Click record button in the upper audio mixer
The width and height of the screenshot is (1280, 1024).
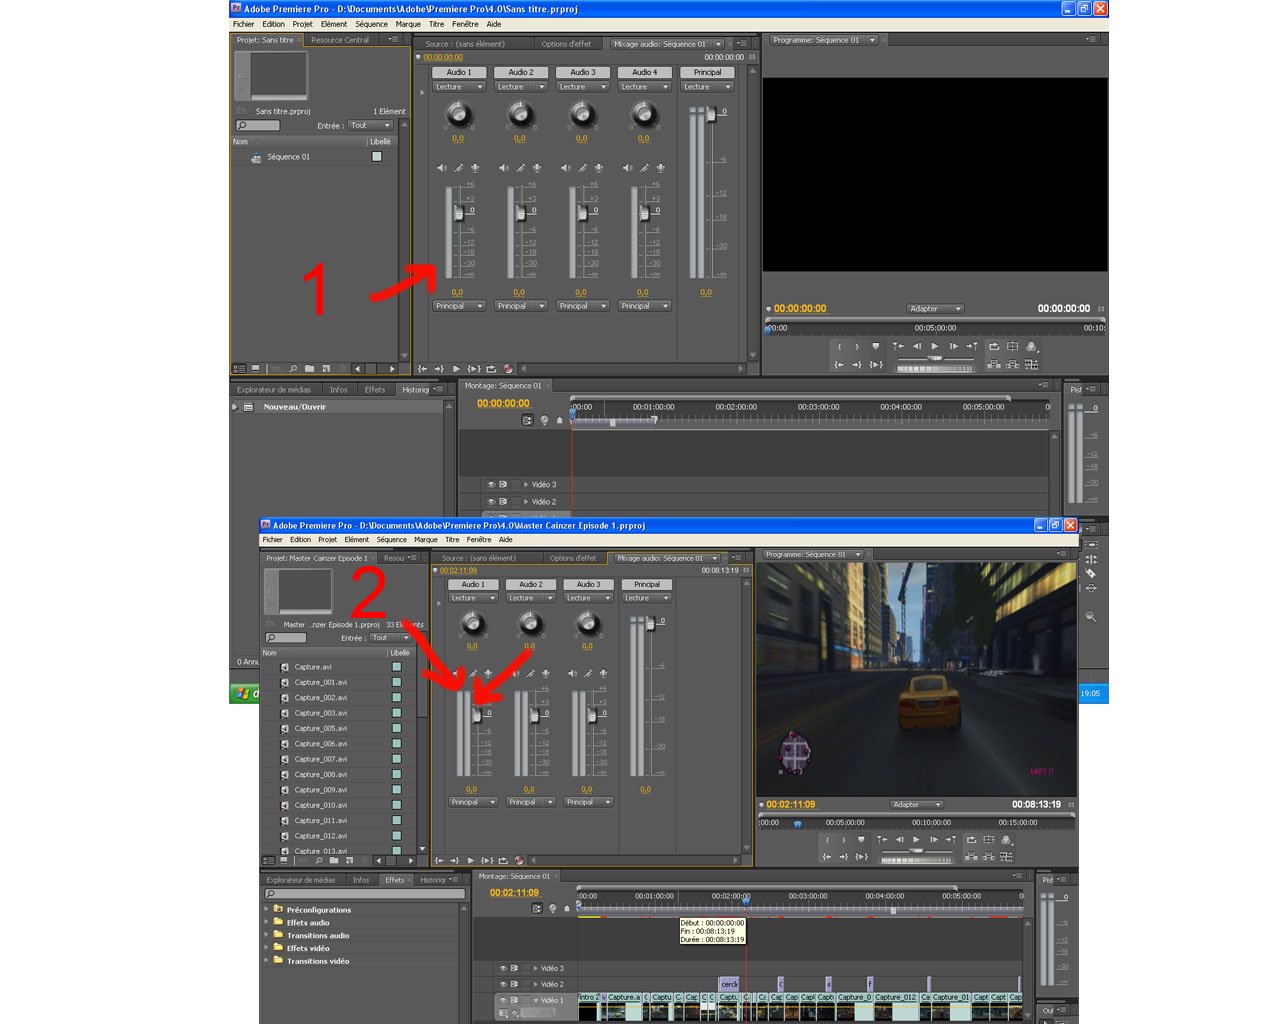[508, 369]
